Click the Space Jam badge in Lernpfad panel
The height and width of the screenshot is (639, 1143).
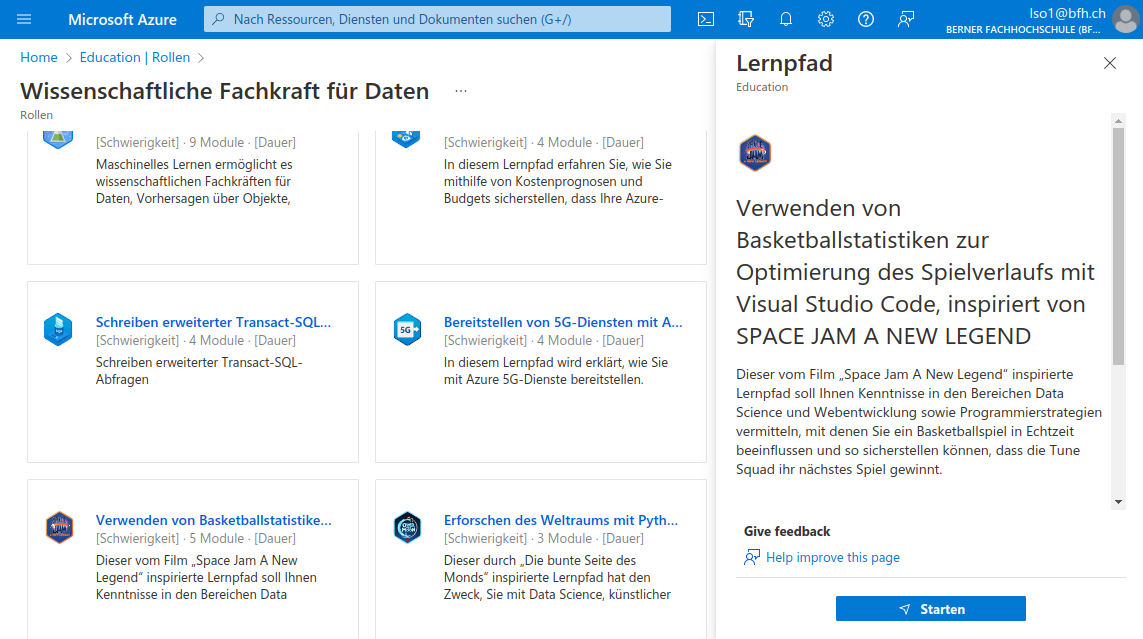[x=754, y=153]
